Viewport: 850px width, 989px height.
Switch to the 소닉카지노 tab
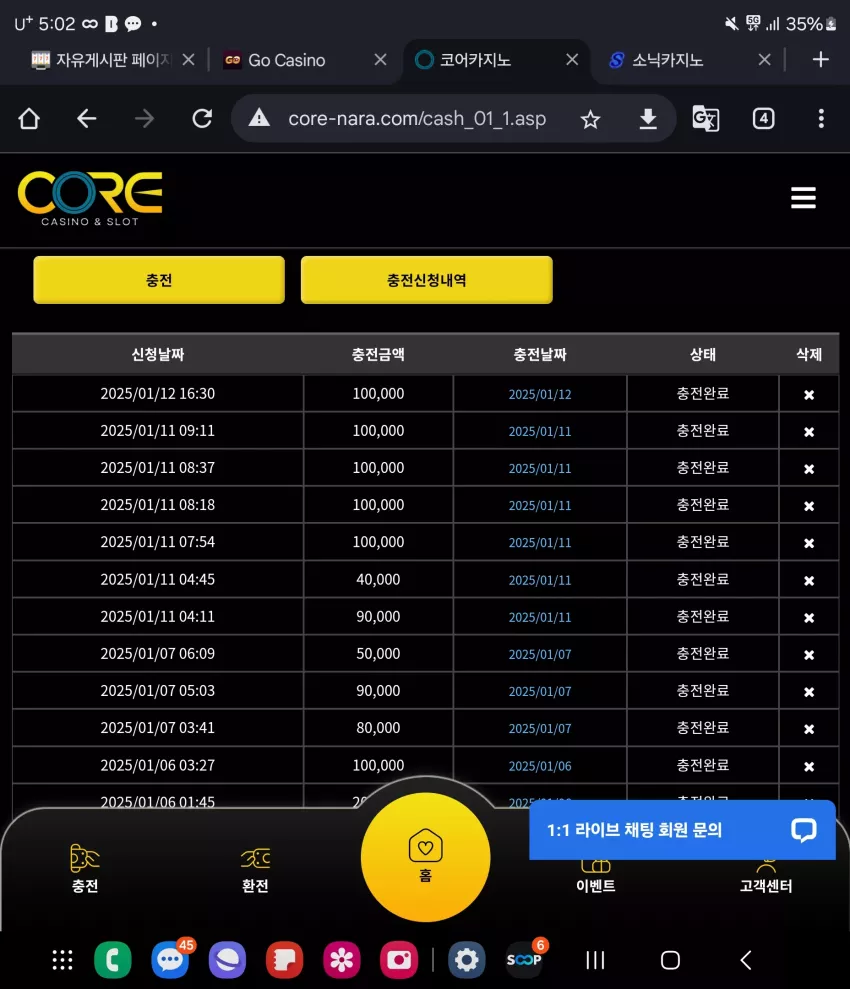click(x=656, y=61)
